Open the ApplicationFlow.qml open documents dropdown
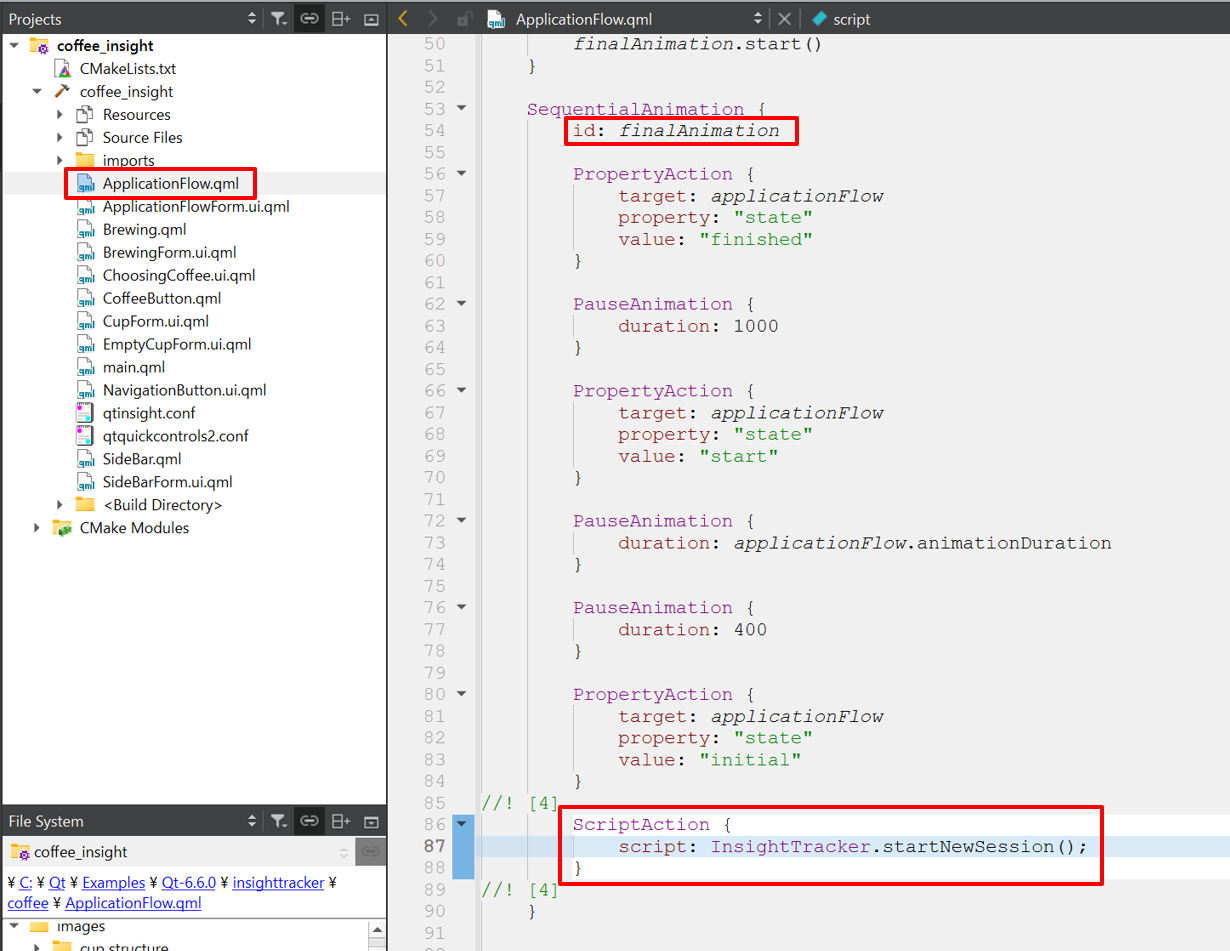1230x951 pixels. pyautogui.click(x=758, y=19)
